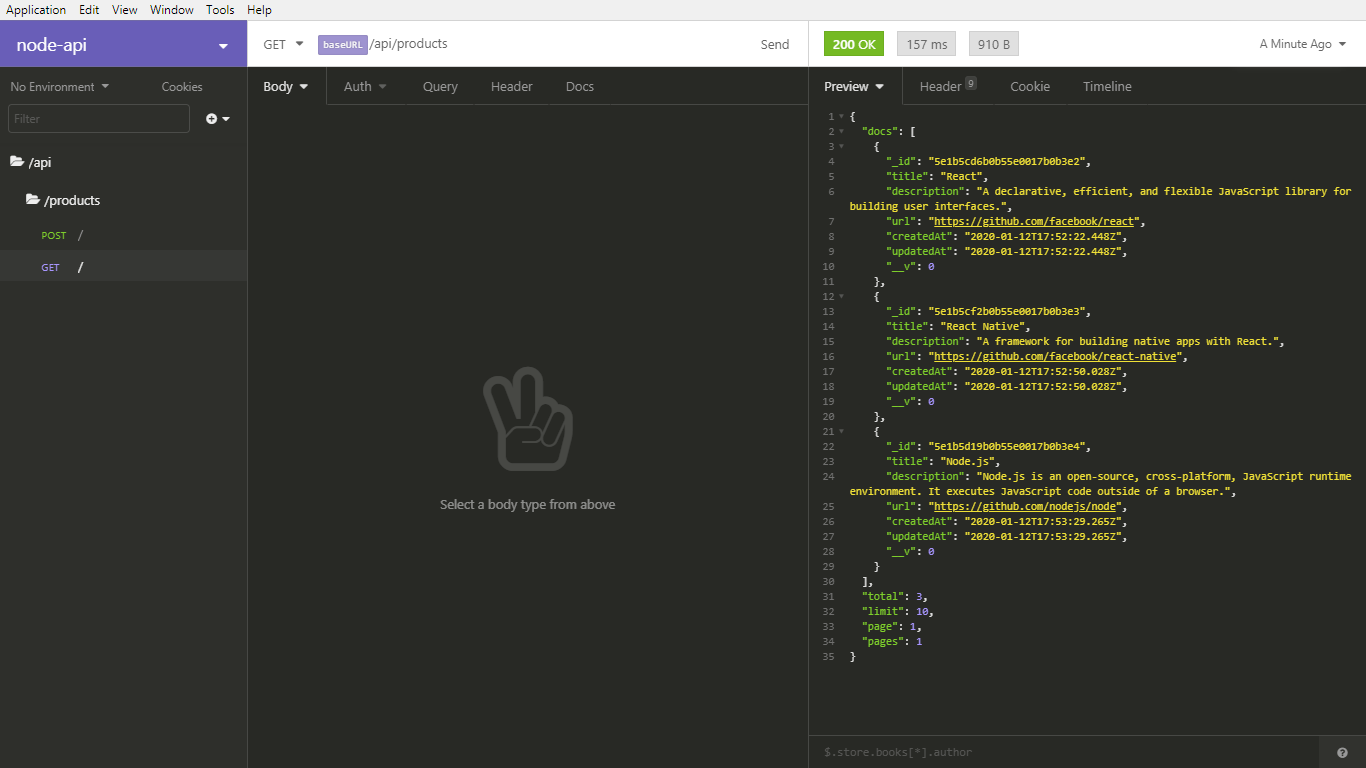
Task: Click the baseURL environment variable tag
Action: (x=343, y=45)
